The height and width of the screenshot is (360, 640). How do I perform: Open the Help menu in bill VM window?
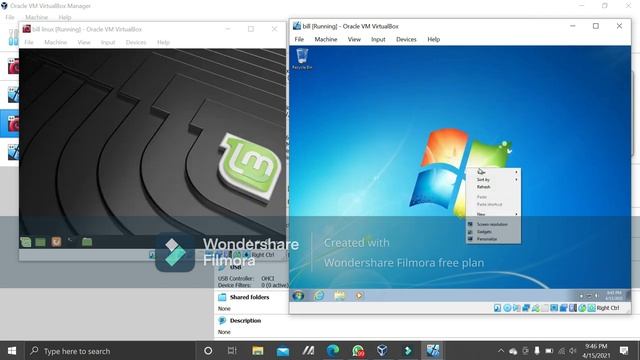point(433,39)
